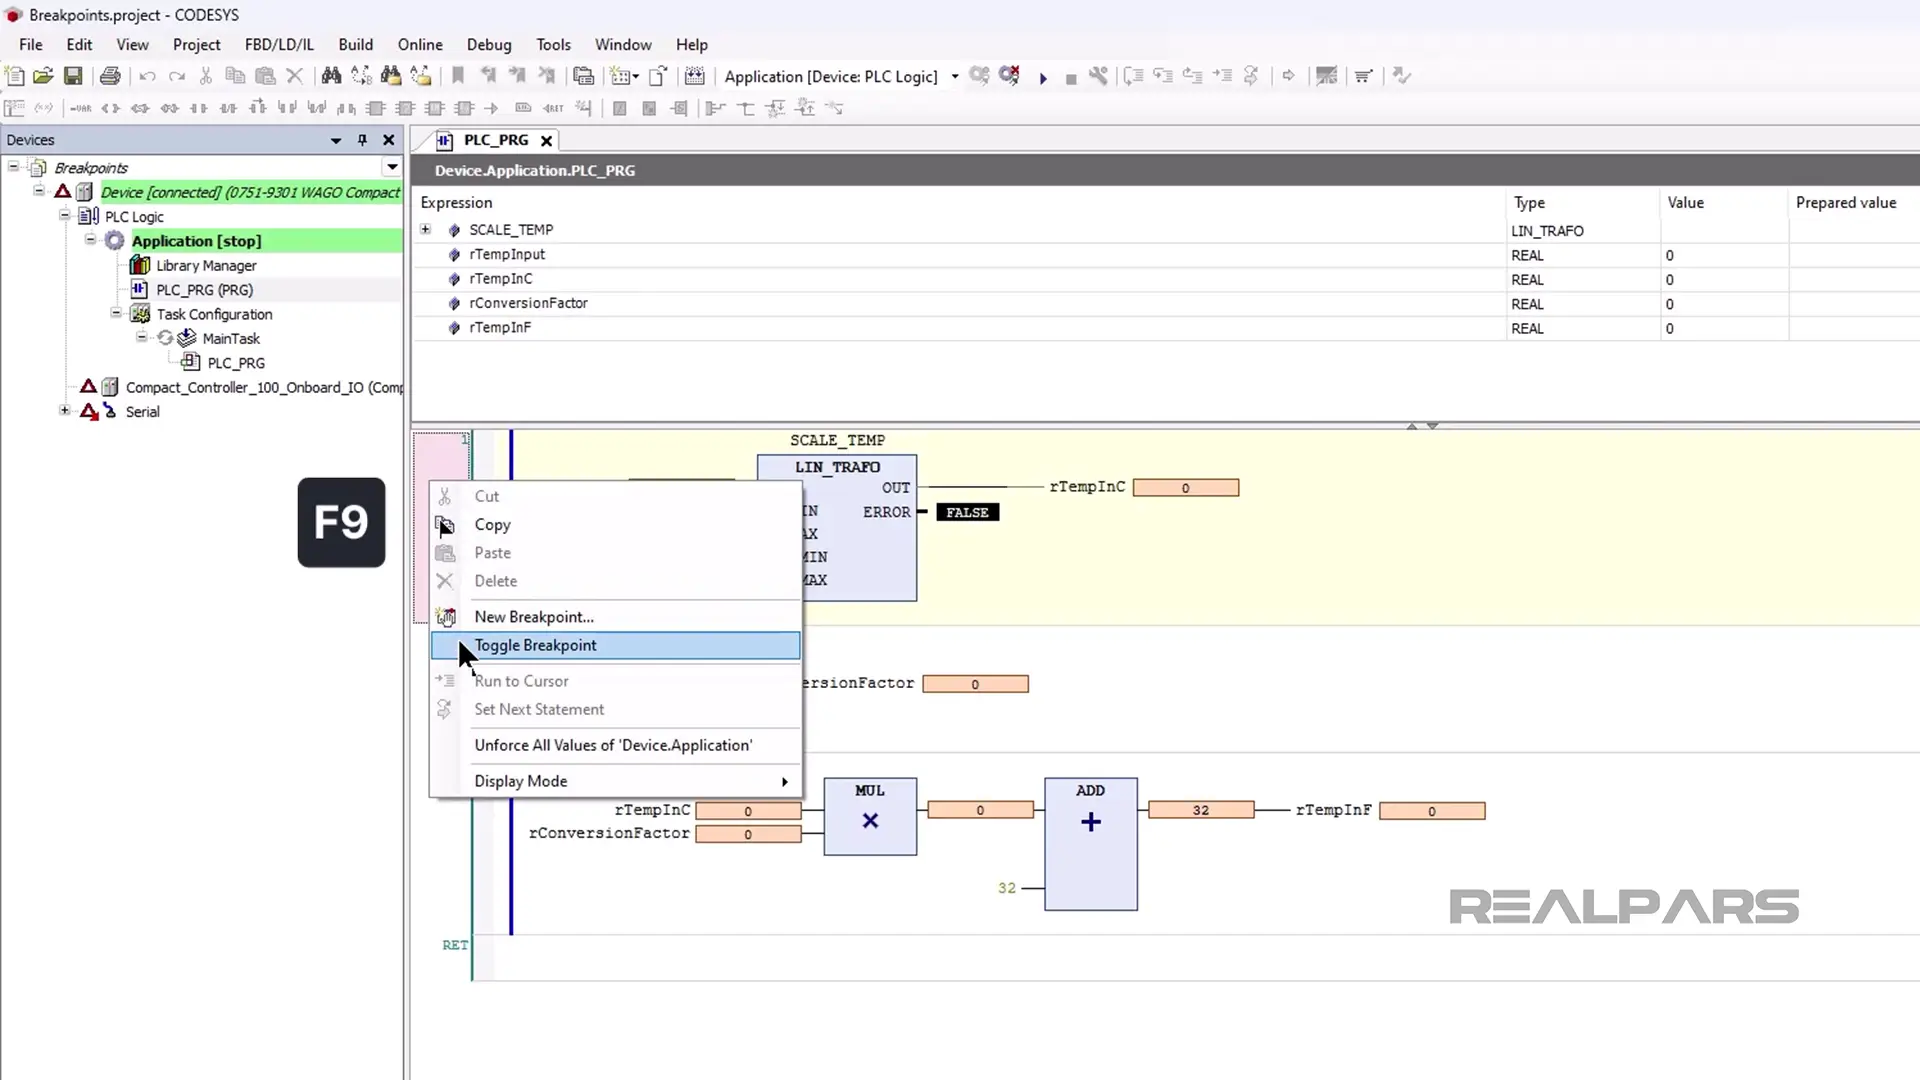Choose Copy in the context menu

coord(615,524)
